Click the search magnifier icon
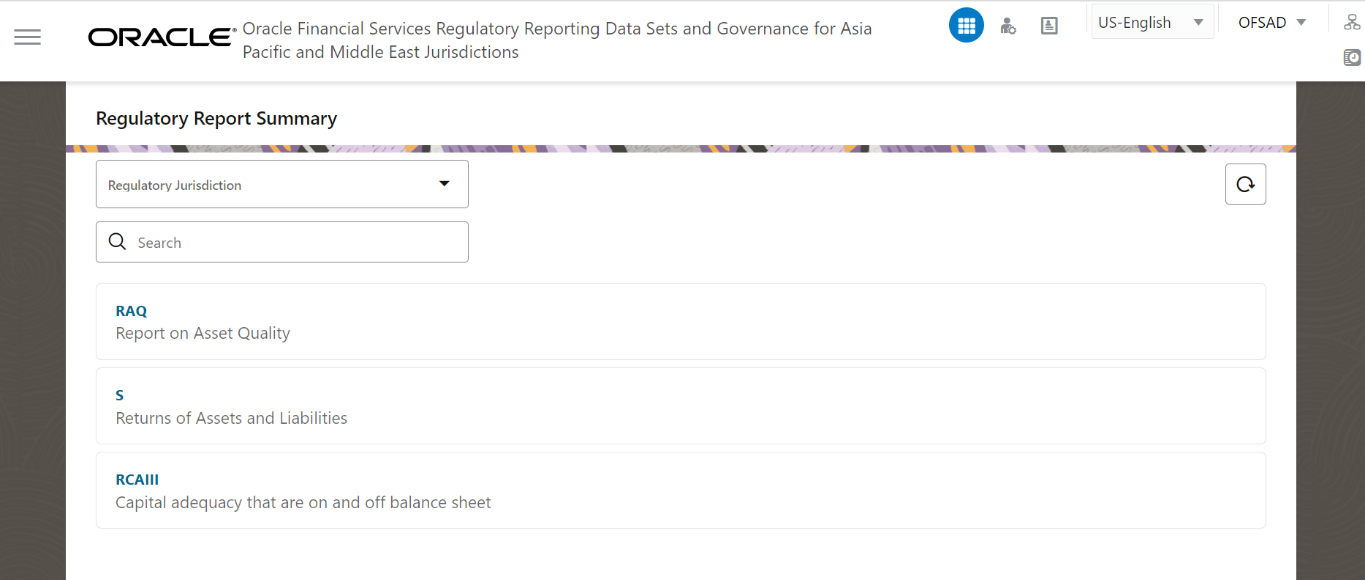Viewport: 1365px width, 580px height. [117, 241]
